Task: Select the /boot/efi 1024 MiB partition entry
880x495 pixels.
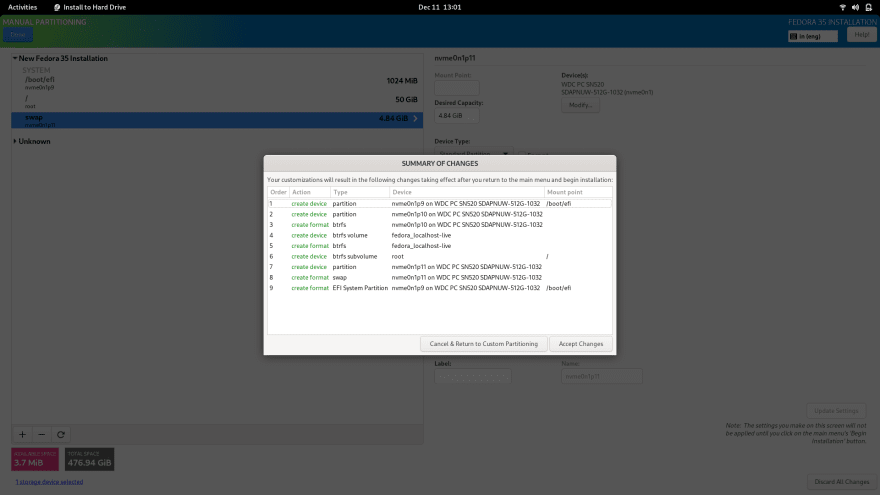Action: (x=217, y=82)
